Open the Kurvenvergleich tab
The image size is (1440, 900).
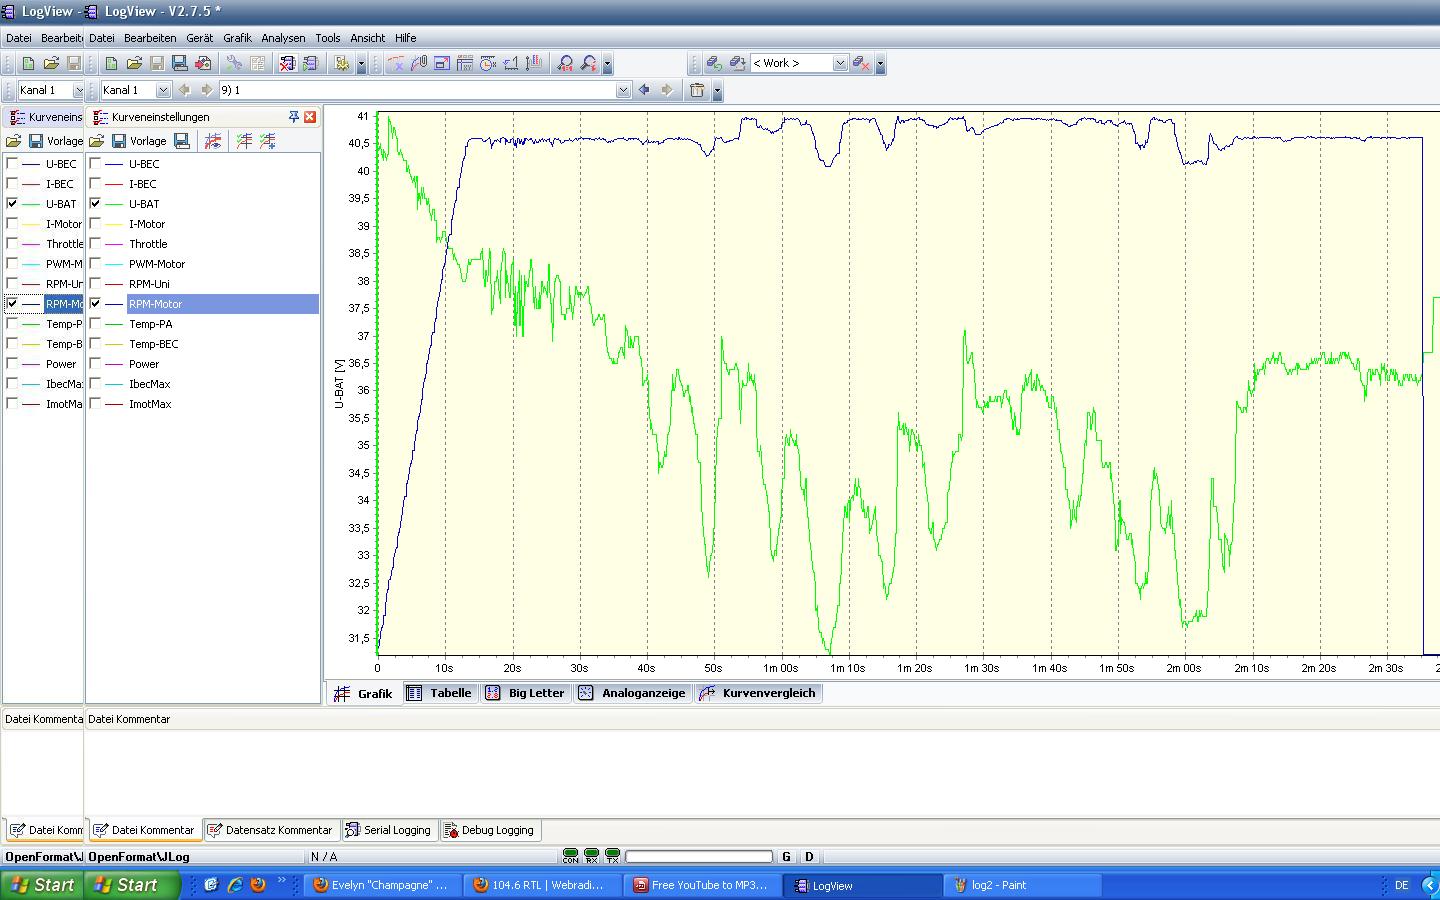pos(759,693)
